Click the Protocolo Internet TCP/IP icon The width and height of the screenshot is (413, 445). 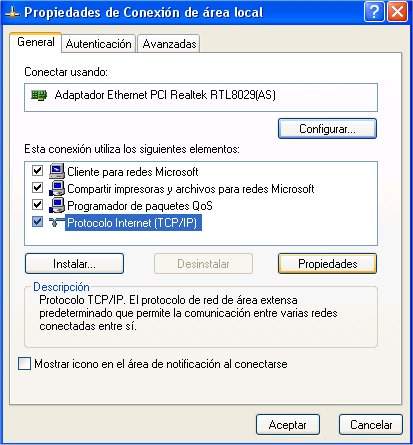[x=57, y=222]
